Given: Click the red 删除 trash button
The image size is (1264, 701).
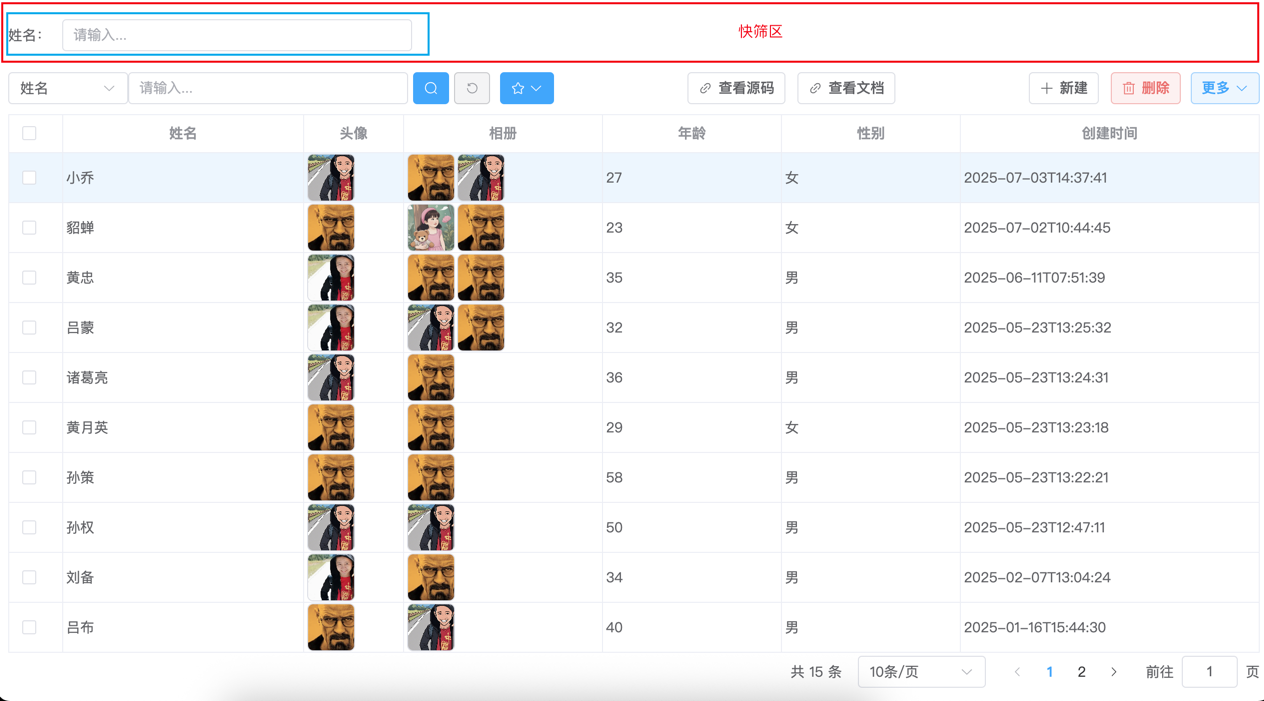Looking at the screenshot, I should [1145, 88].
